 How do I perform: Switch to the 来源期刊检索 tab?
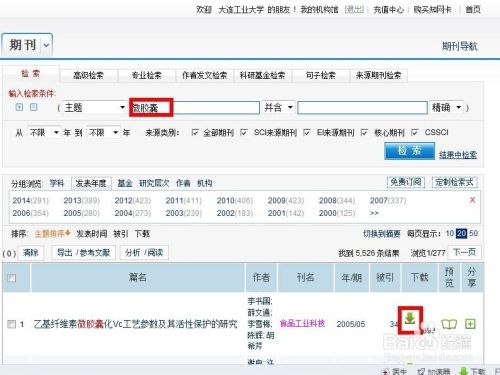378,76
